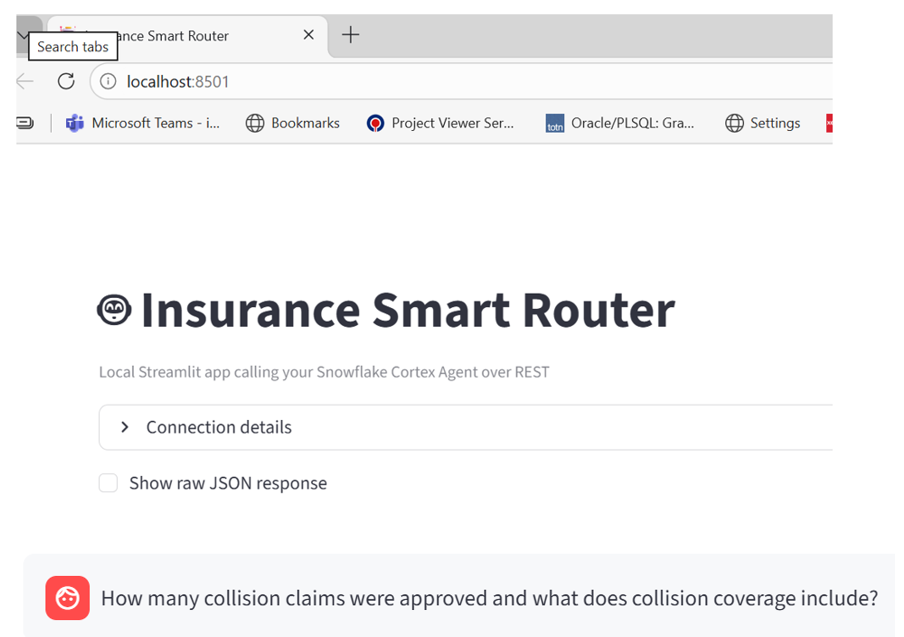Open the Search tabs dropdown
This screenshot has width=904, height=637.
(23, 35)
